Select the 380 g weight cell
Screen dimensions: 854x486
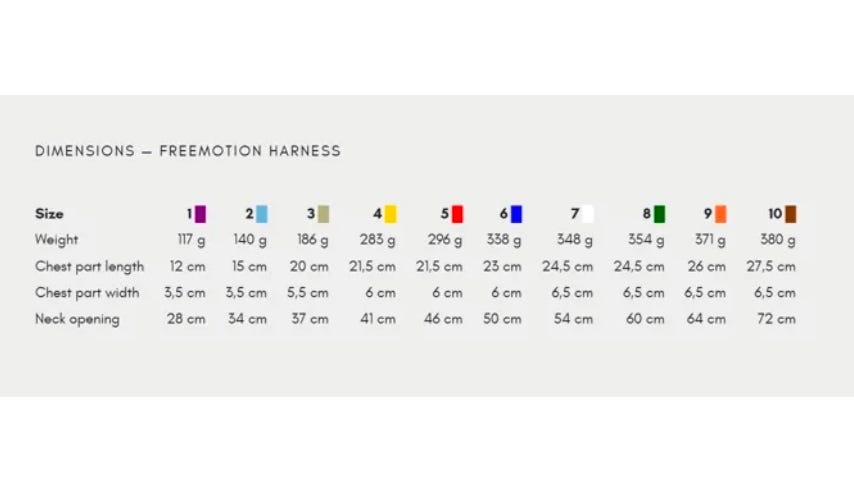[x=778, y=240]
